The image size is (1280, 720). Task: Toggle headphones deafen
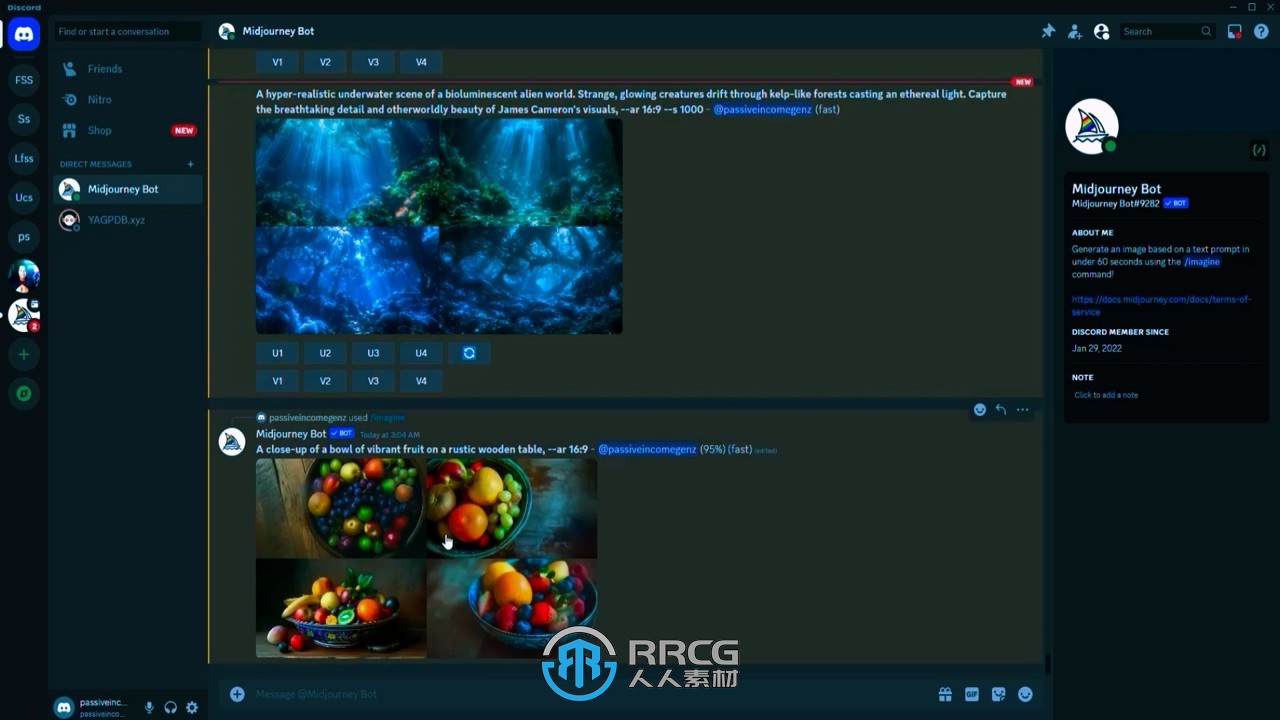pos(171,708)
